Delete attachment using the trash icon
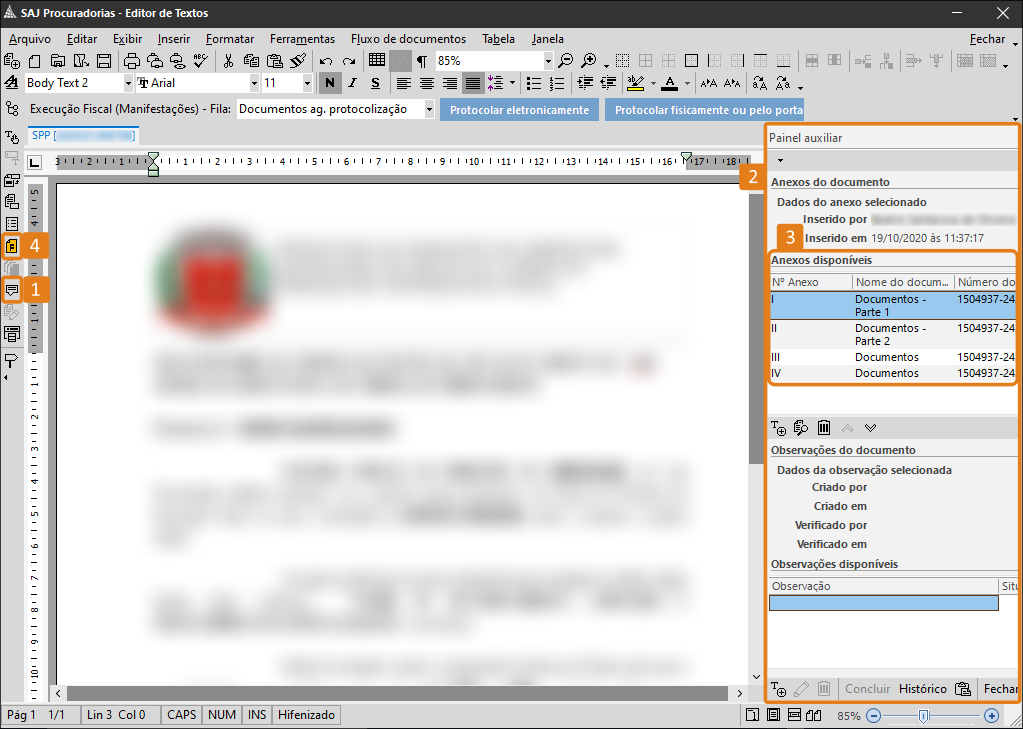This screenshot has width=1023, height=729. point(824,427)
